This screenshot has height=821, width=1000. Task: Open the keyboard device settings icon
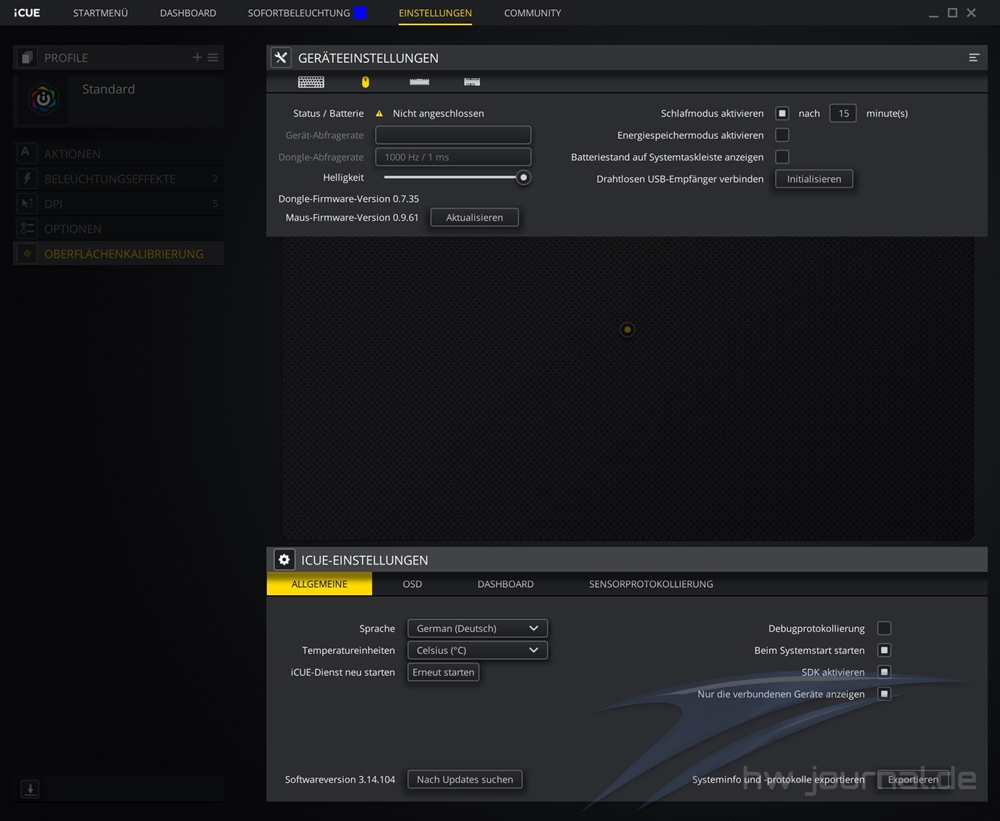pos(311,82)
